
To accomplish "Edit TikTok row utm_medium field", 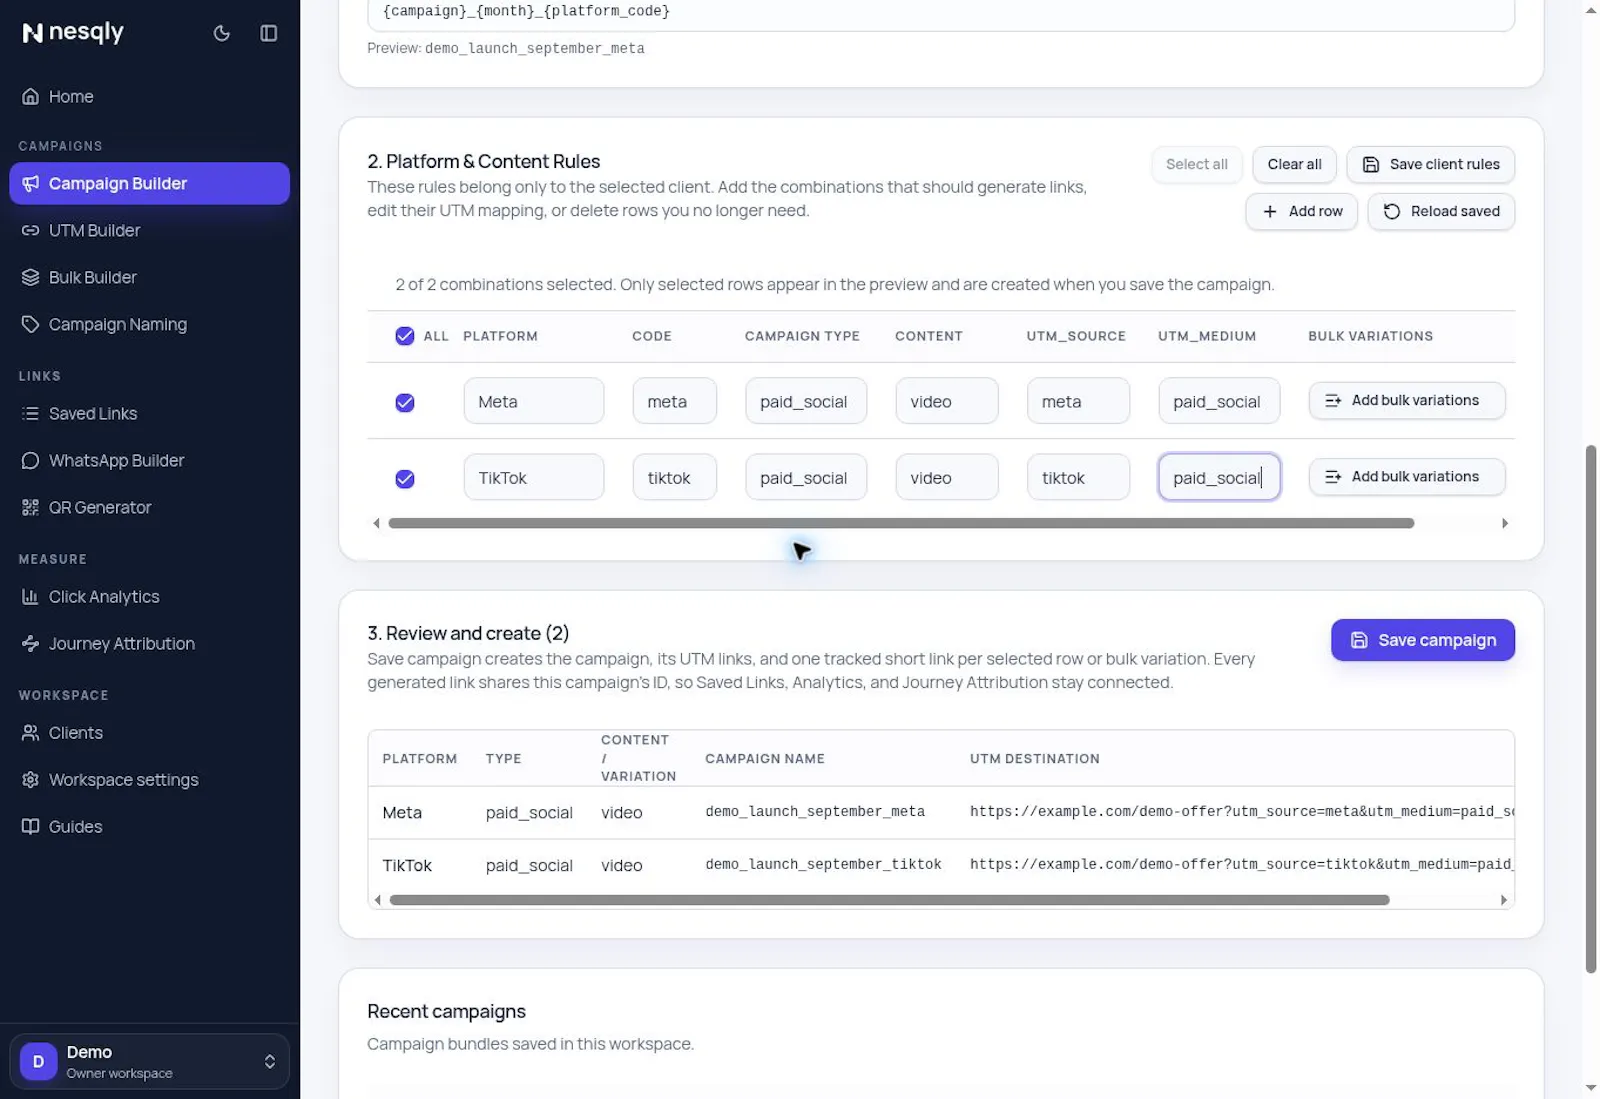I will pyautogui.click(x=1219, y=477).
